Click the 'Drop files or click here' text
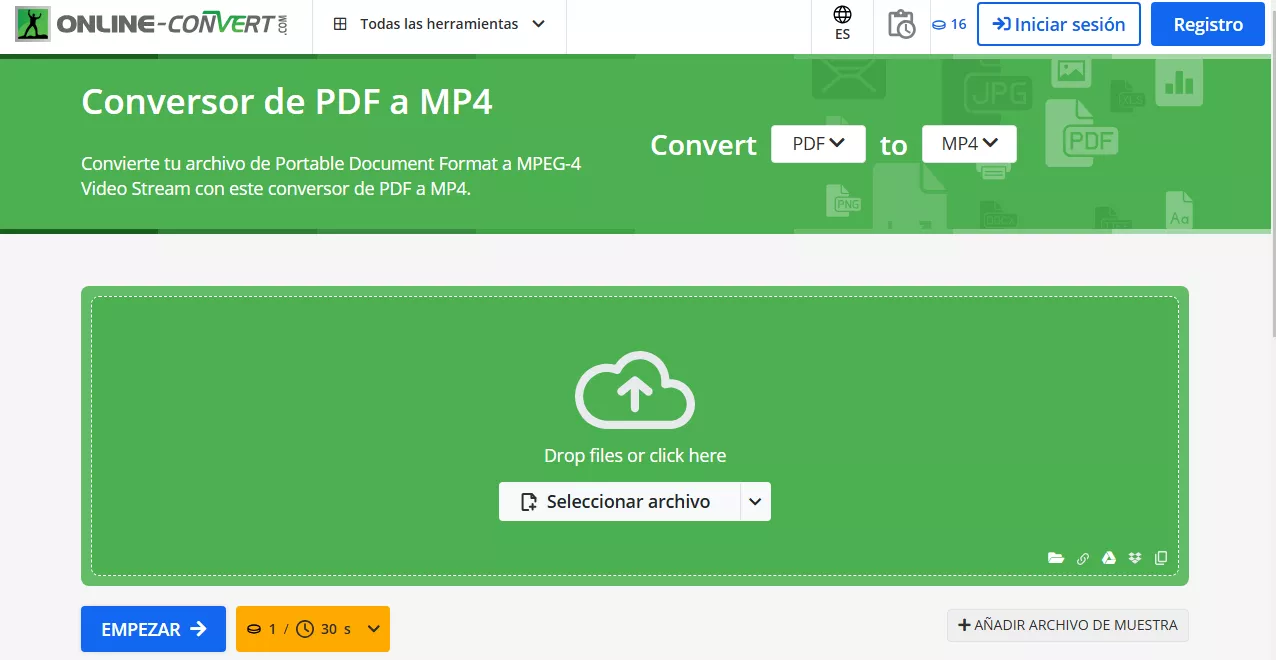Screen dimensions: 1276x660 pos(635,455)
